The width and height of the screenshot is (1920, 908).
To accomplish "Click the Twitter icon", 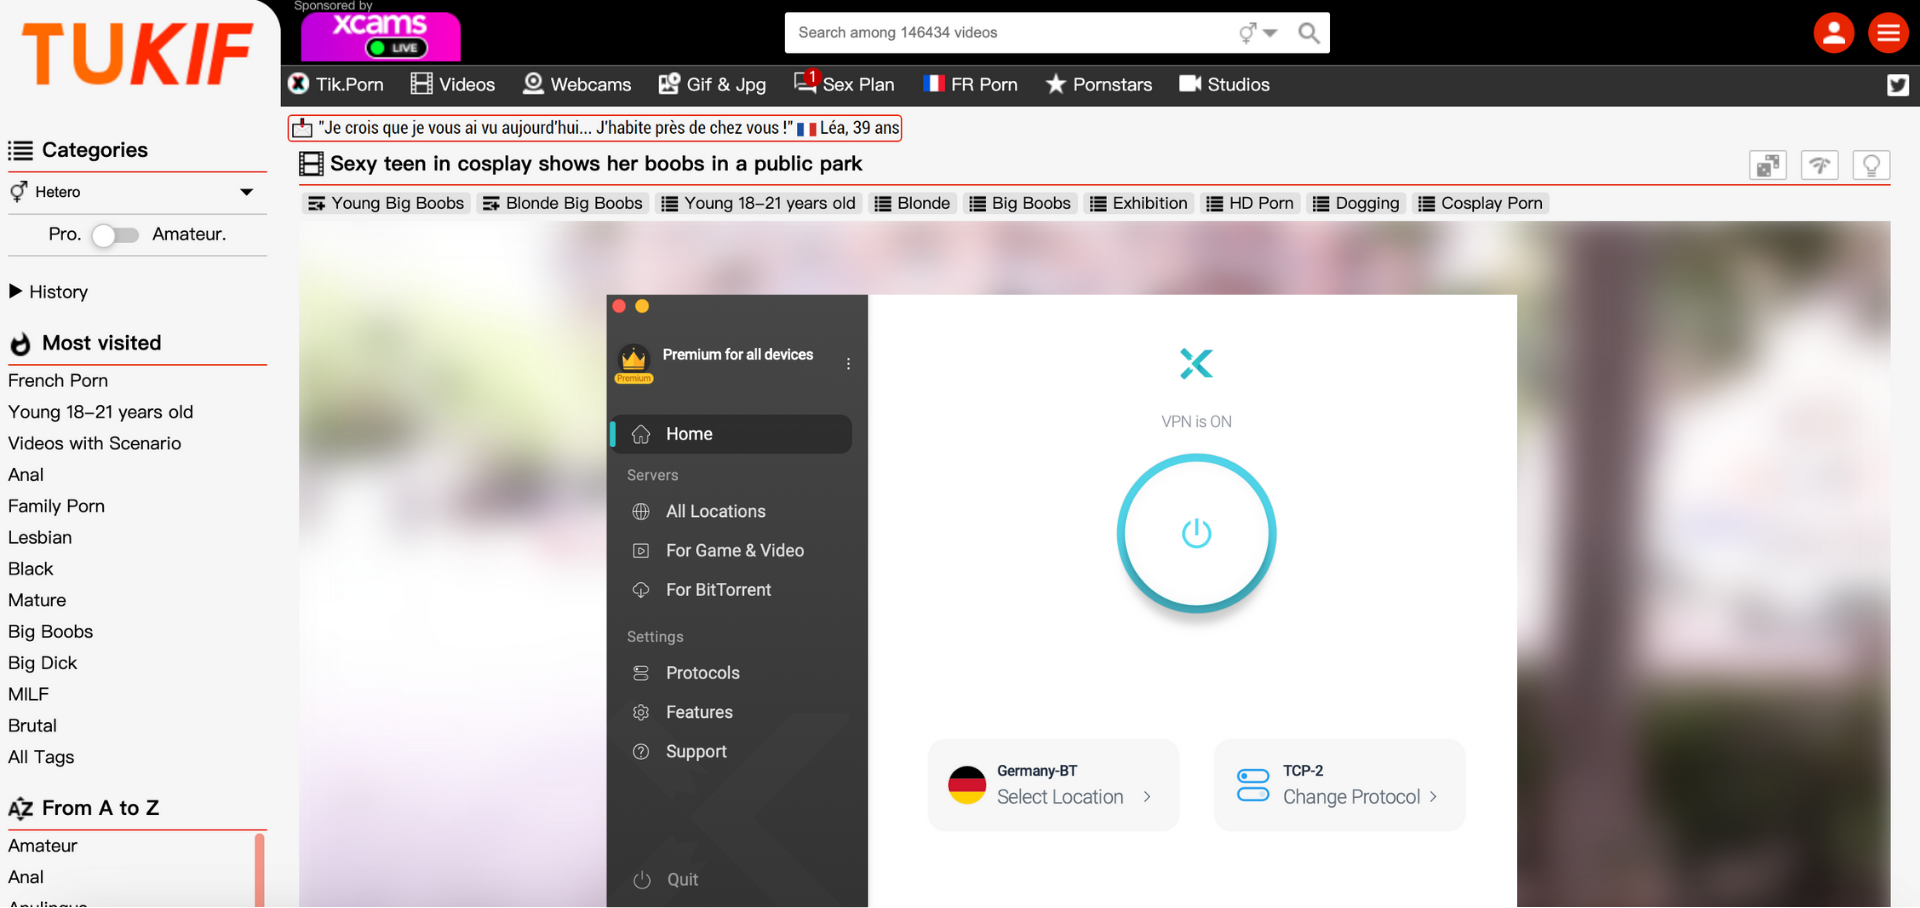I will 1897,85.
